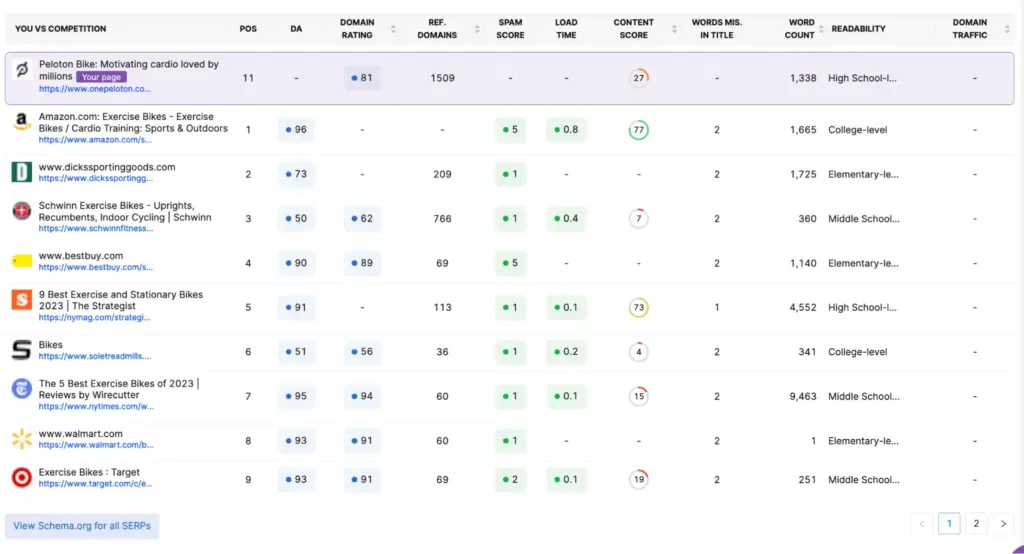1024x554 pixels.
Task: Click You vs Competition header
Action: coord(60,29)
